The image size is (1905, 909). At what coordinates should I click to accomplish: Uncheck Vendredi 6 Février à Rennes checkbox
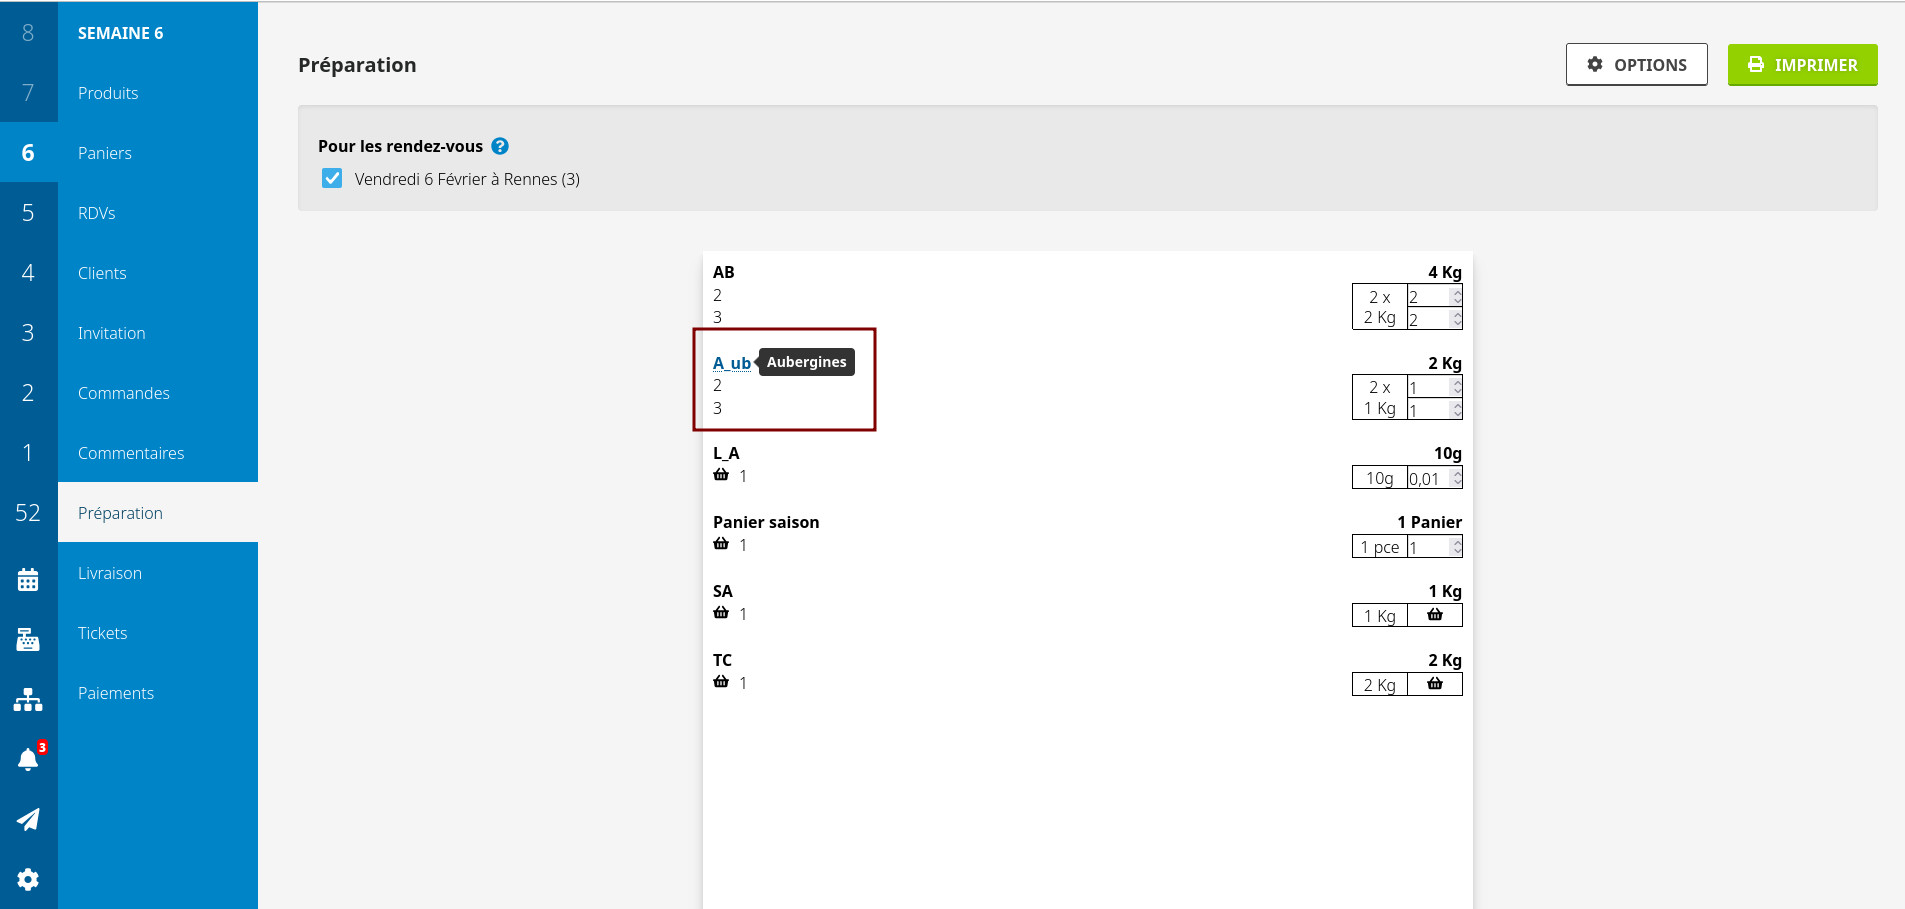(332, 179)
